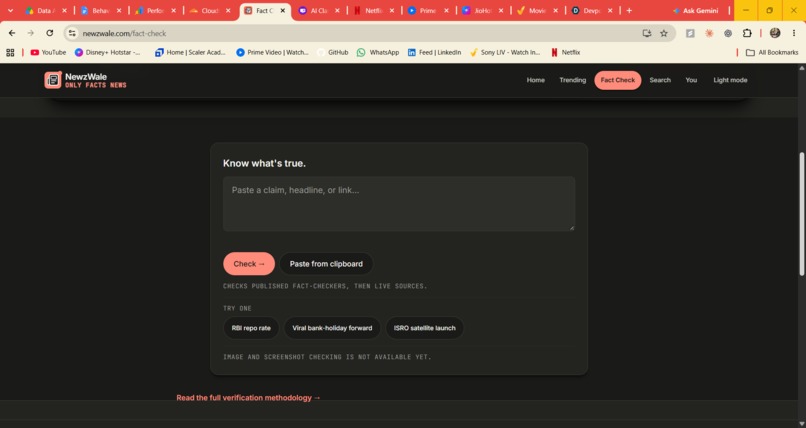Focus the claim, headline, or link text box
Screen dimensions: 806x428
(x=399, y=204)
